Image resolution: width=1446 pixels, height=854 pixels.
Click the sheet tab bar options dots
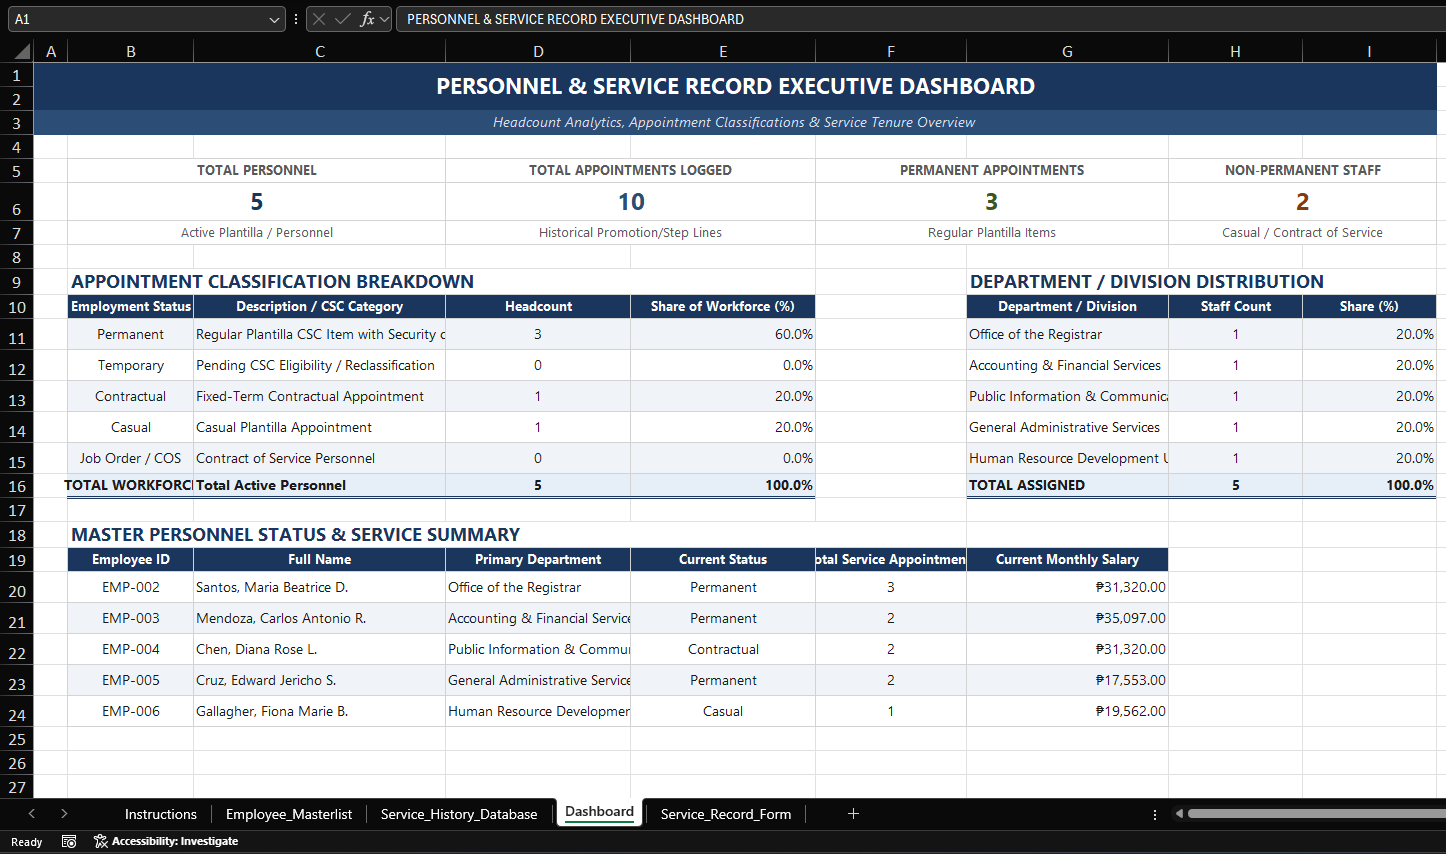[x=1155, y=814]
